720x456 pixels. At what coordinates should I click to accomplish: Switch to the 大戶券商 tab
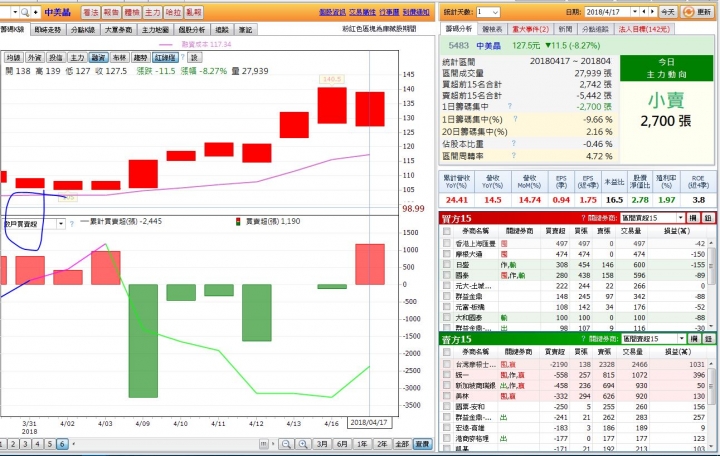pos(118,30)
